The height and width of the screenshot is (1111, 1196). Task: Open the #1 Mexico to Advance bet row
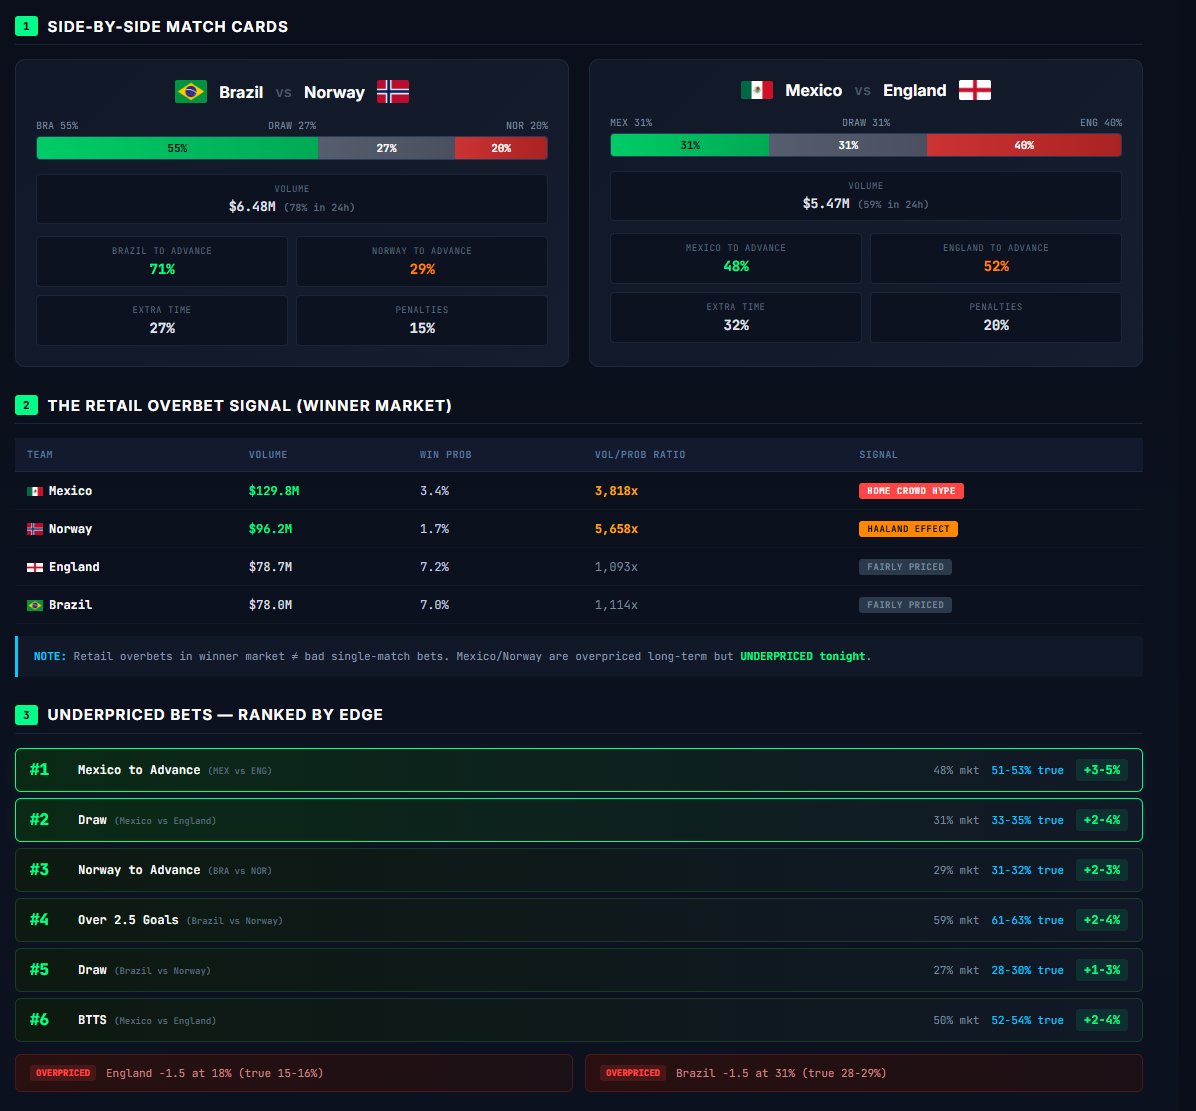click(x=579, y=770)
